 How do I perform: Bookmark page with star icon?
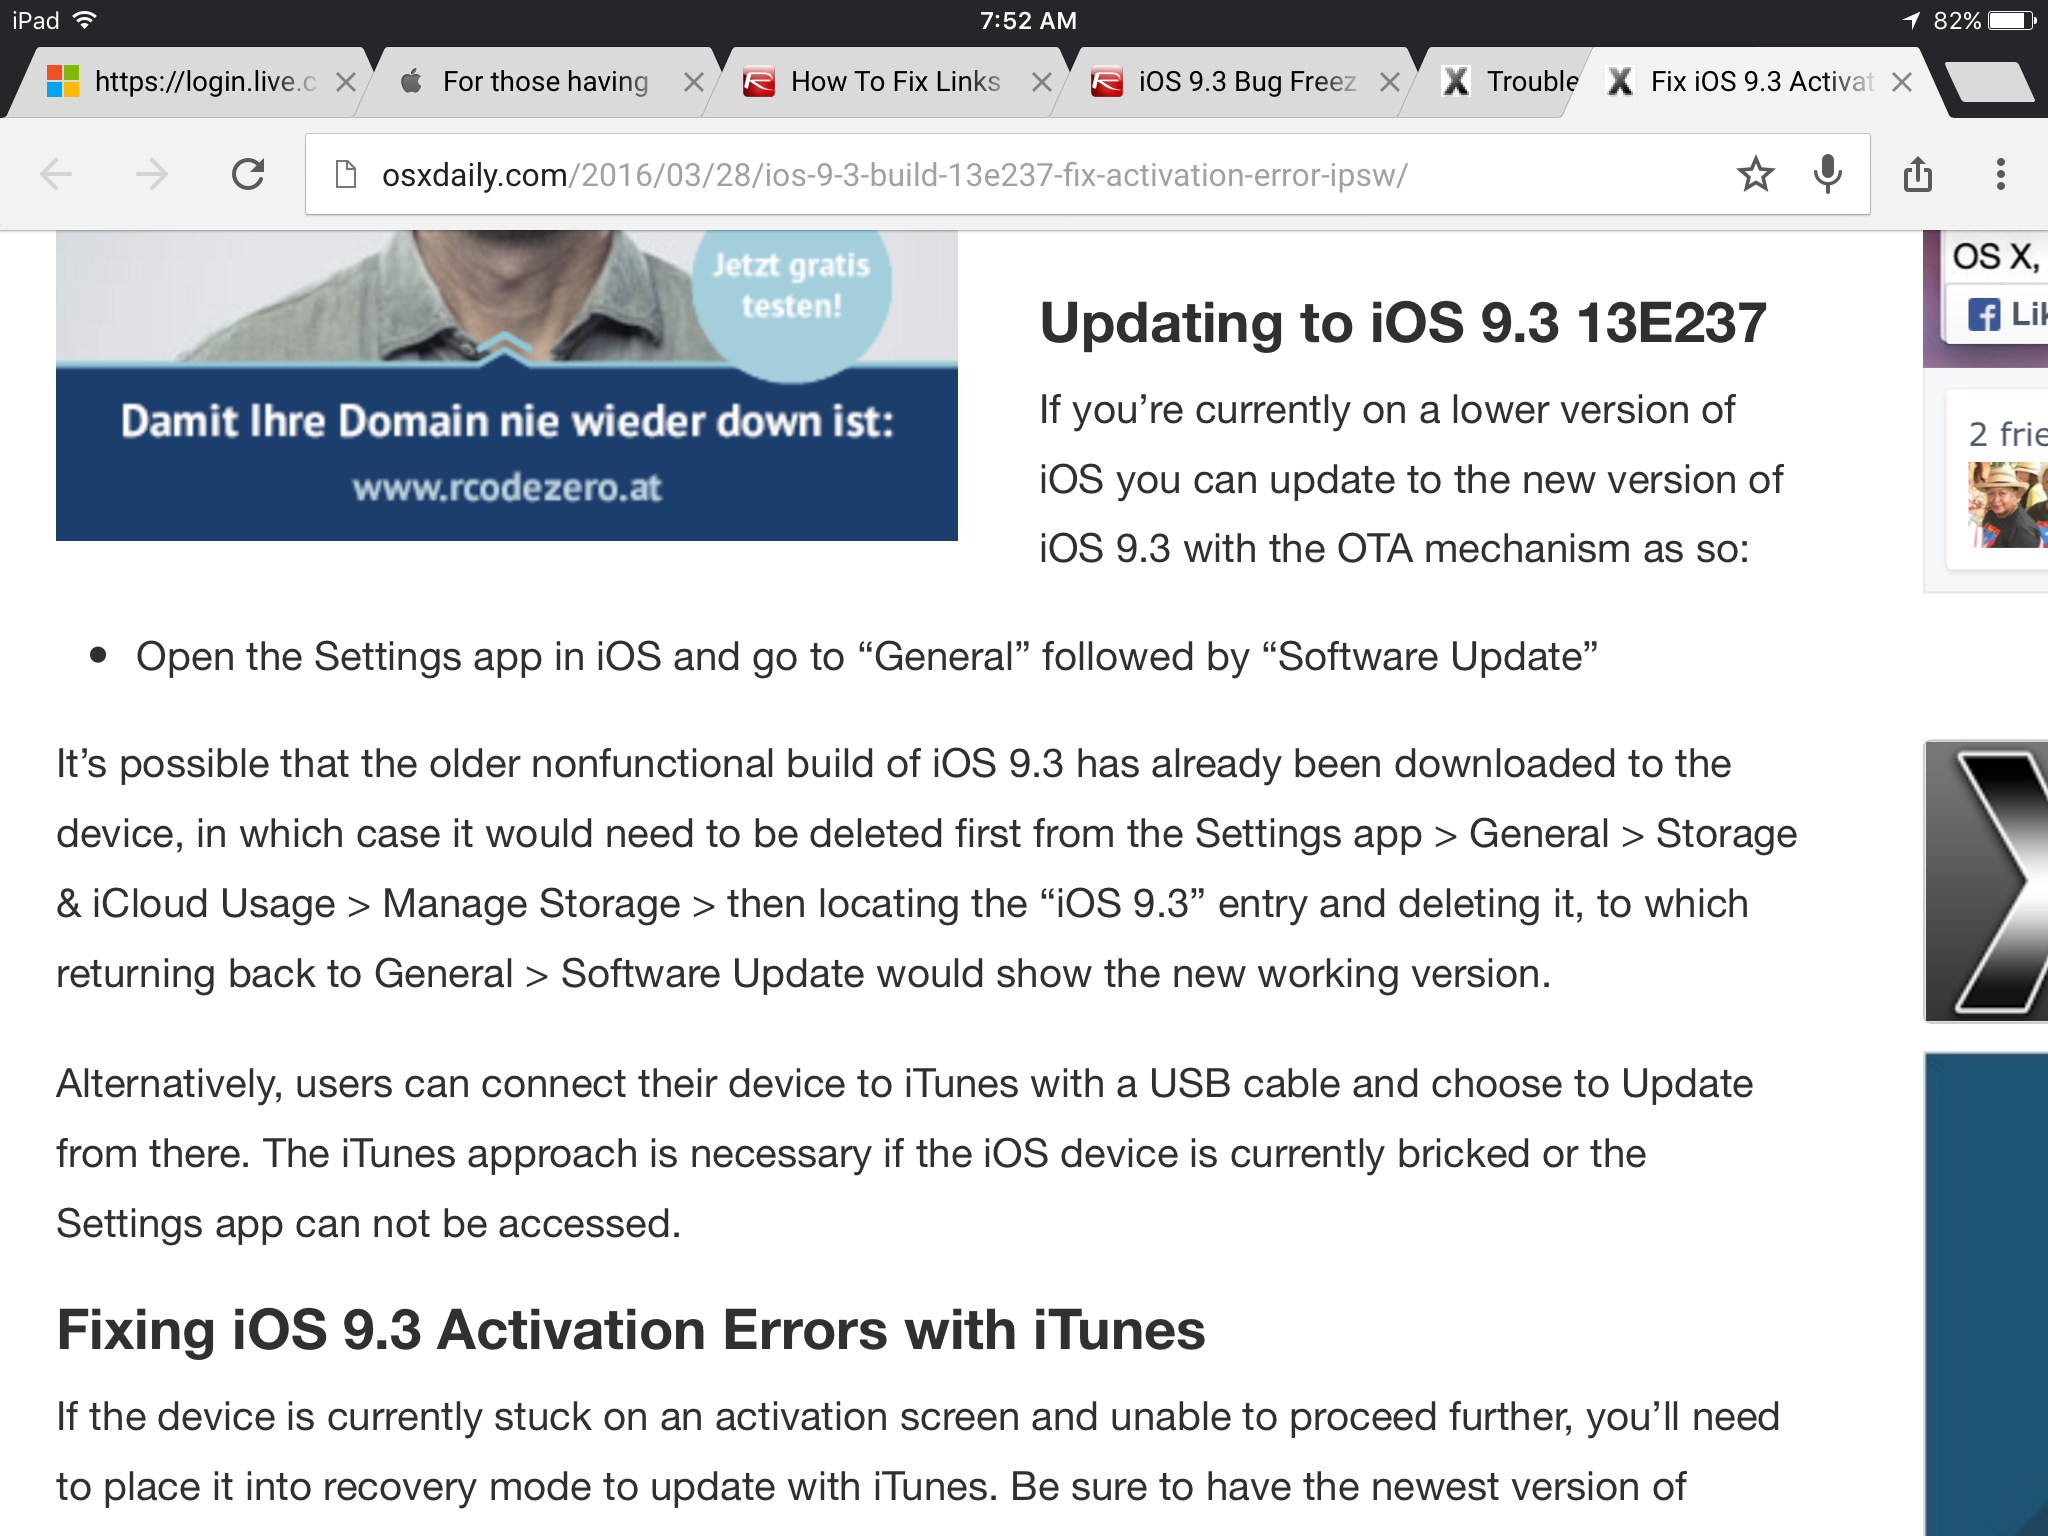point(1755,175)
